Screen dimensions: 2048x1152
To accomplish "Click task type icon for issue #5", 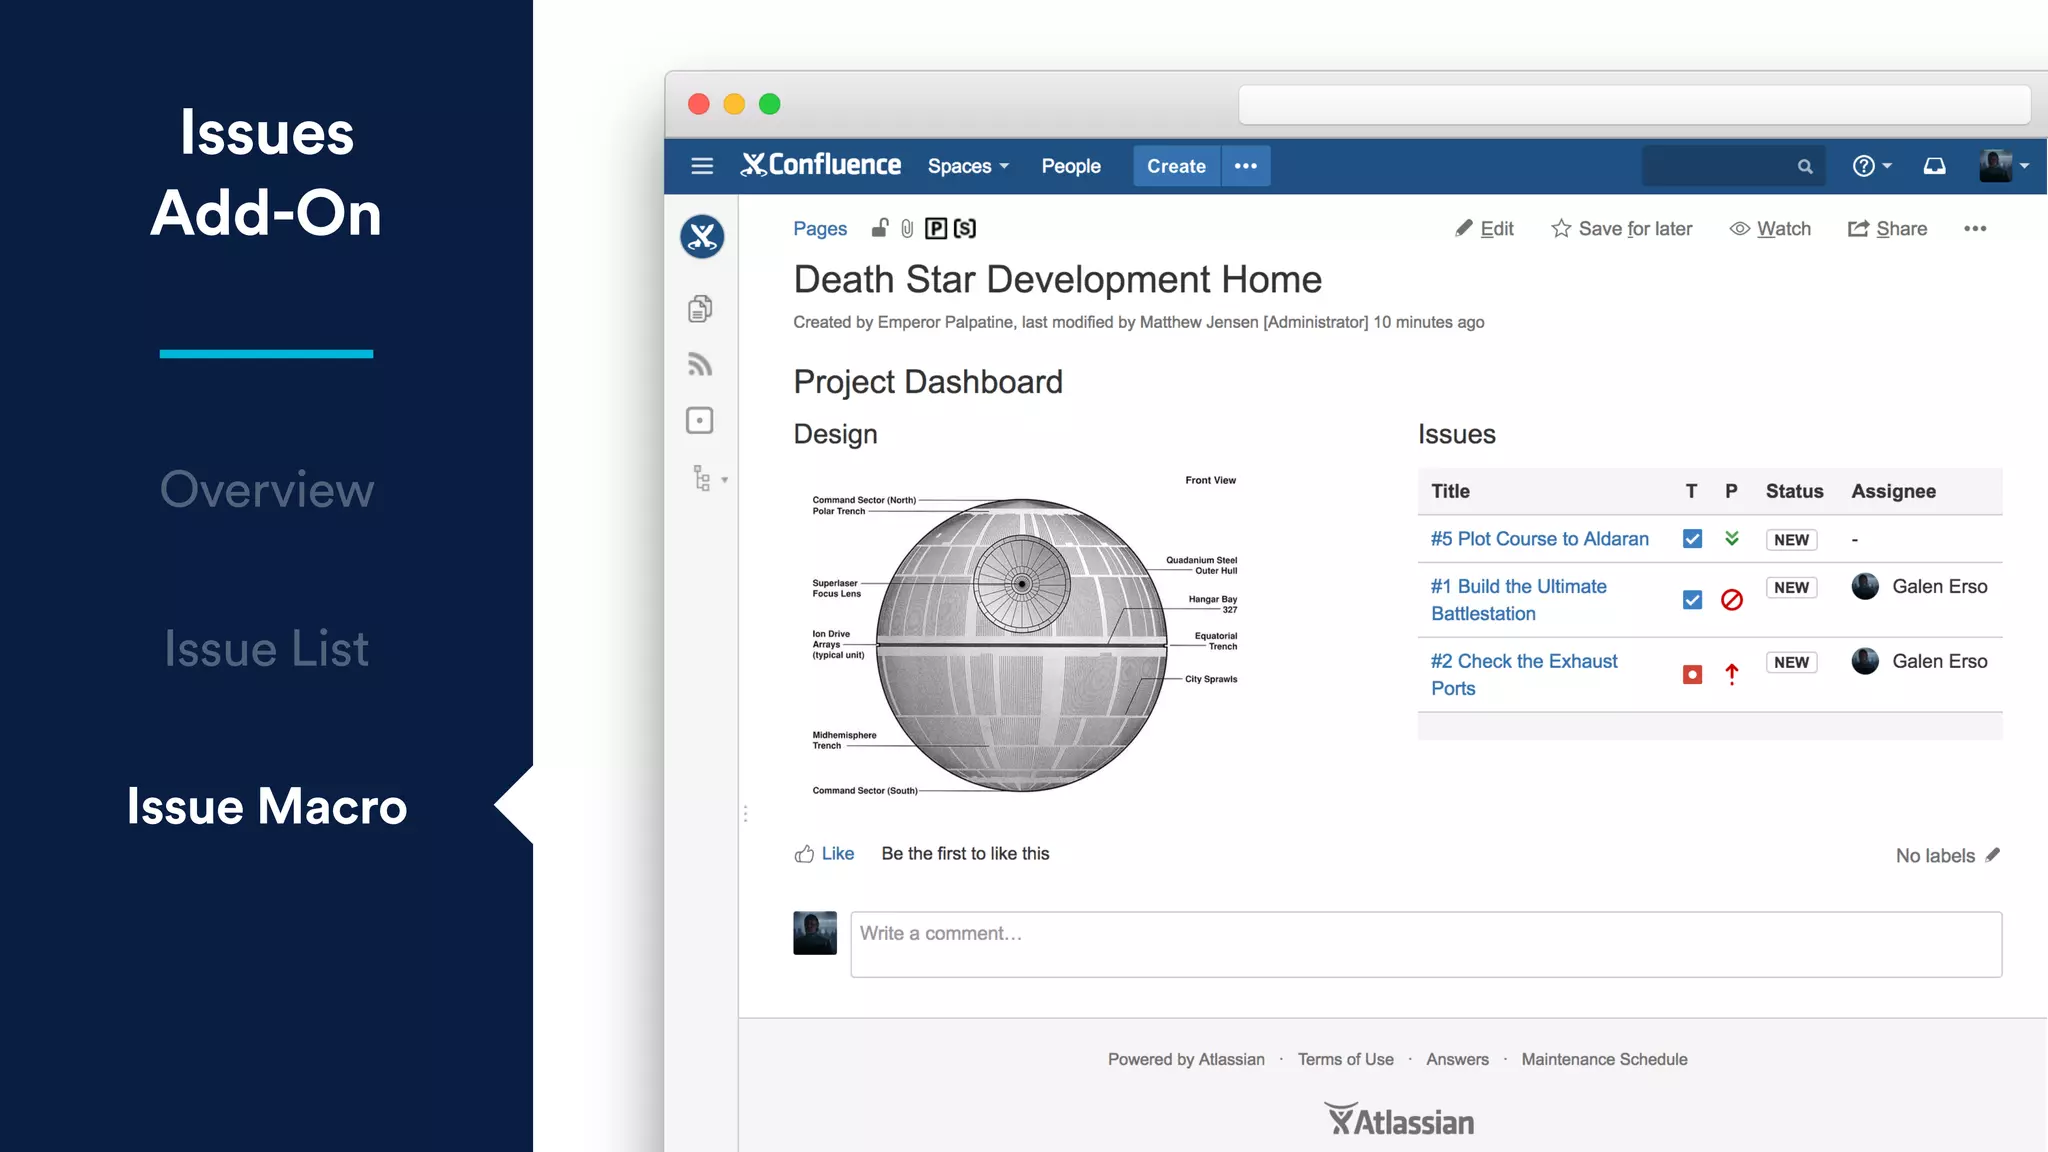I will tap(1692, 539).
